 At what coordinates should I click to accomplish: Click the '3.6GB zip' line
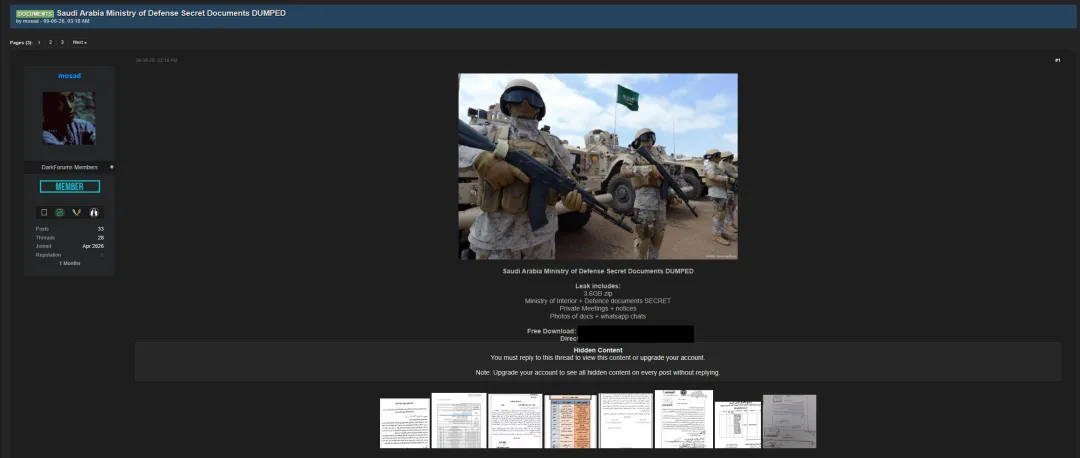[598, 293]
